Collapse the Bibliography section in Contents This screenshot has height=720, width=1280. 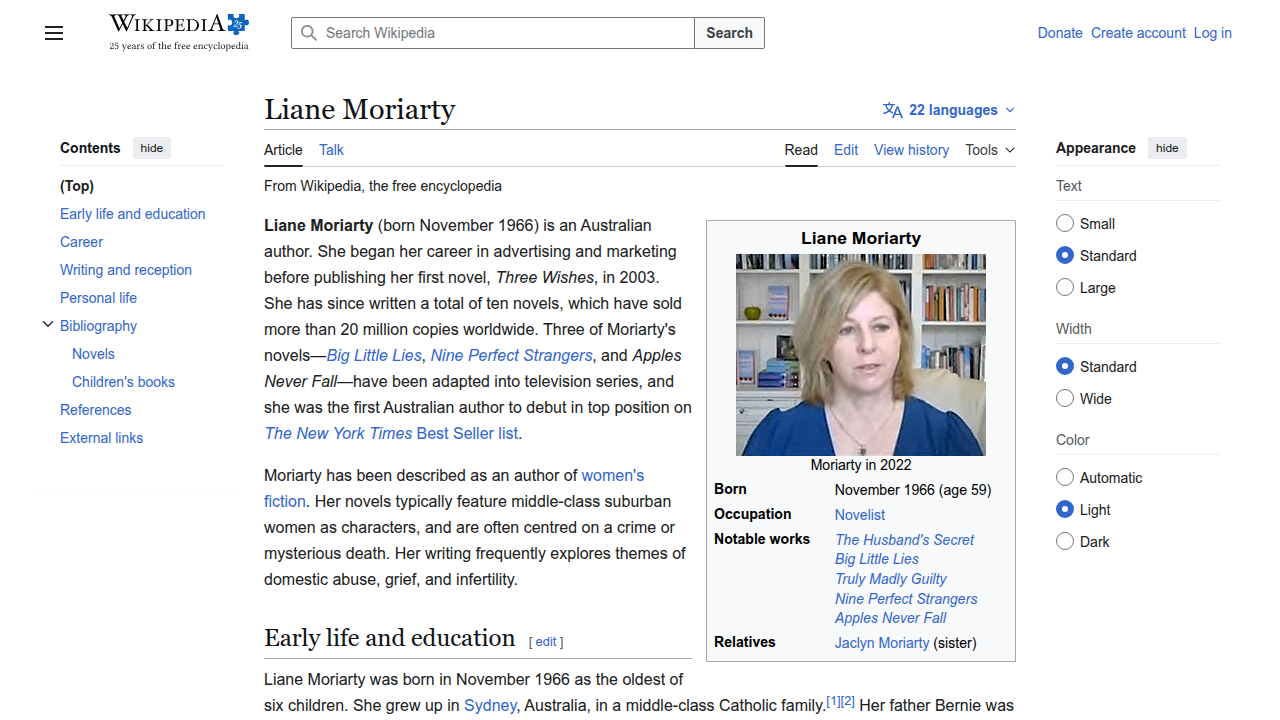click(47, 325)
